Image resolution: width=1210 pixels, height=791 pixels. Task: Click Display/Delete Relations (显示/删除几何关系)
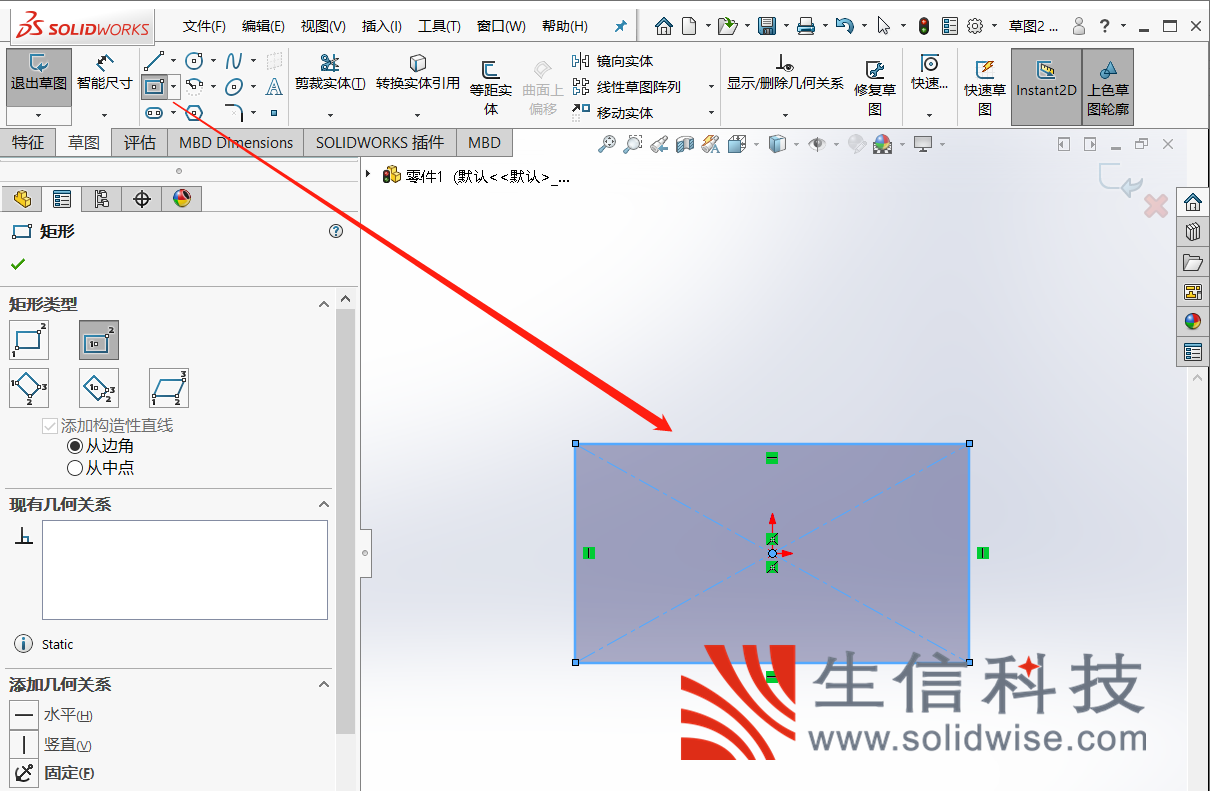click(x=785, y=73)
